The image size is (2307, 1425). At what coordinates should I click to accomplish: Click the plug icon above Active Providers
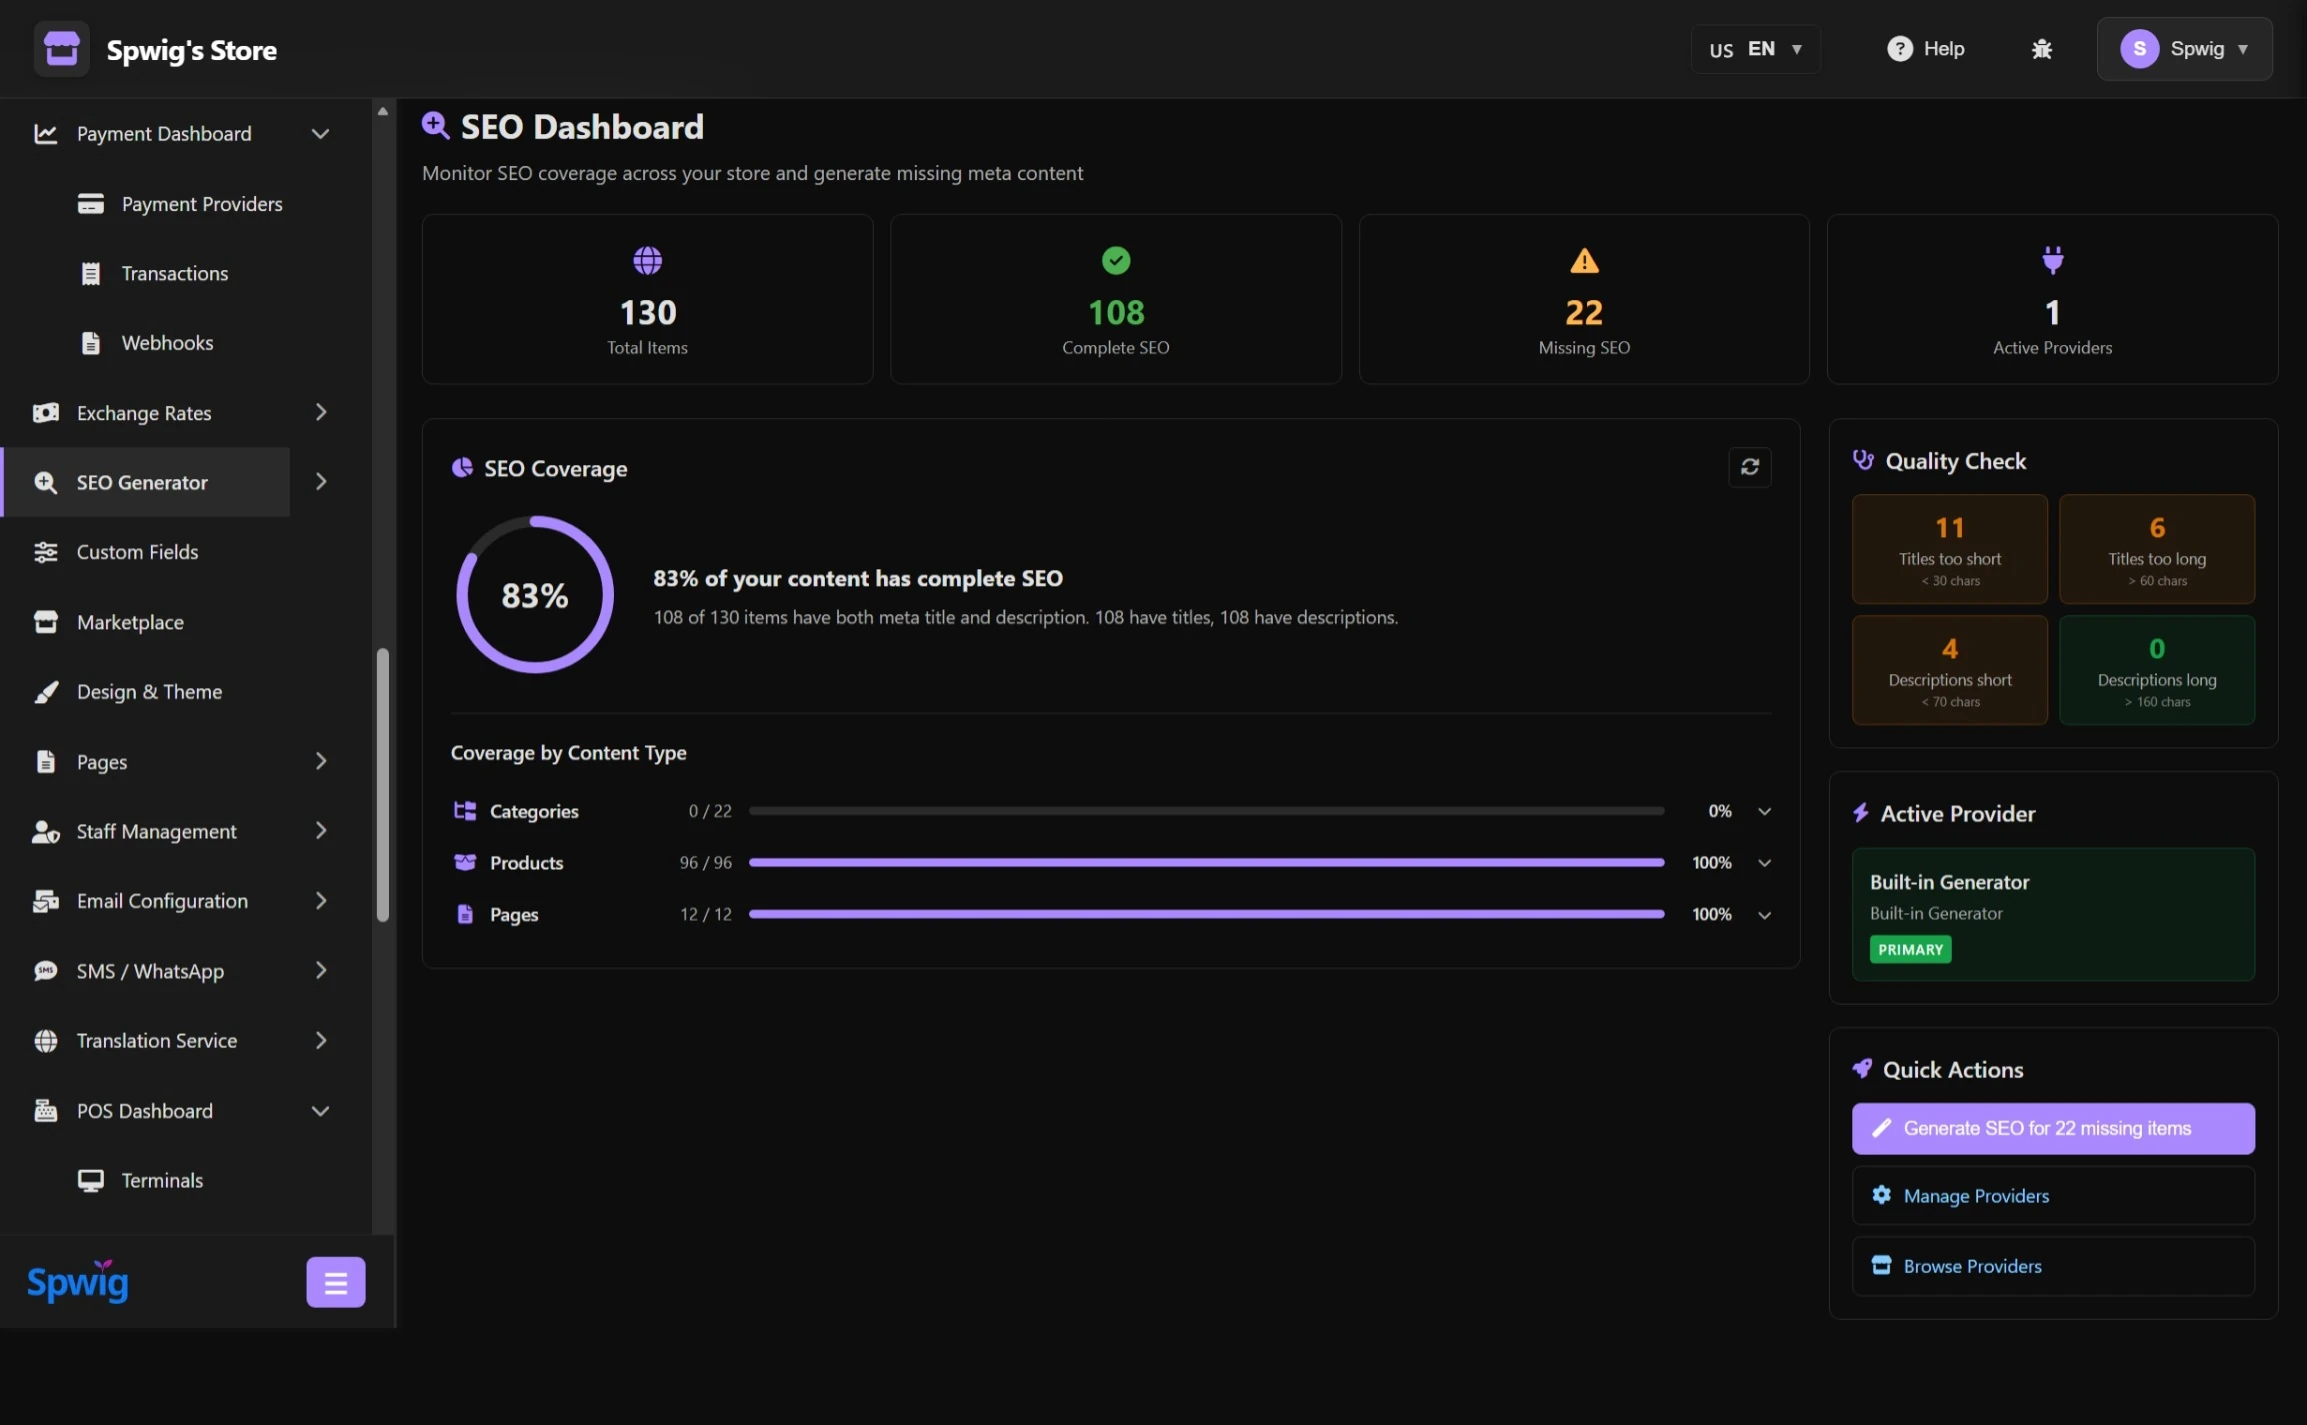2052,261
